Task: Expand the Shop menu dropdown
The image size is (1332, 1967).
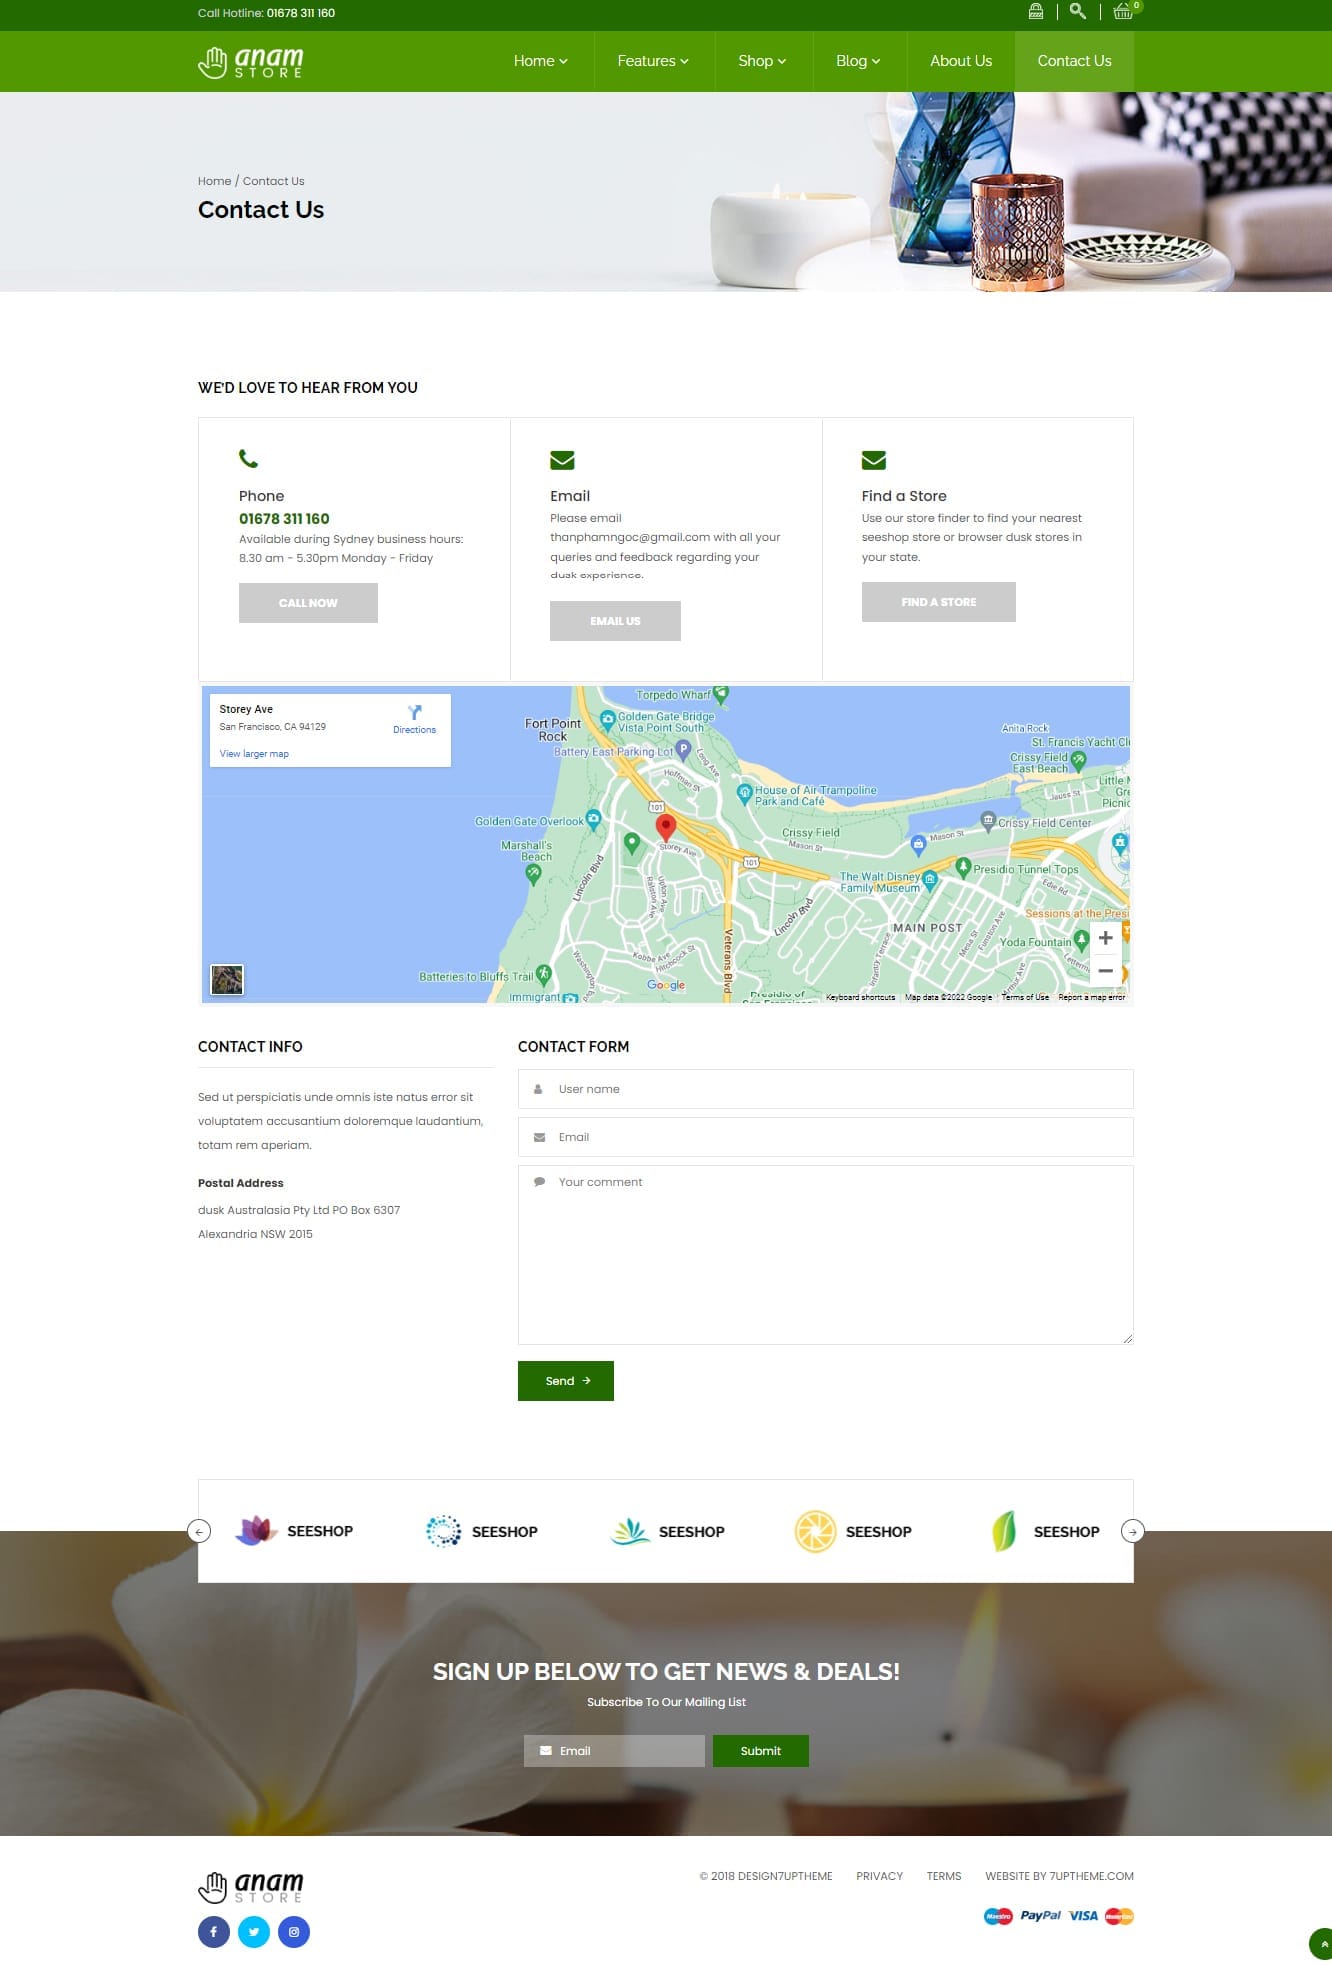Action: click(762, 61)
